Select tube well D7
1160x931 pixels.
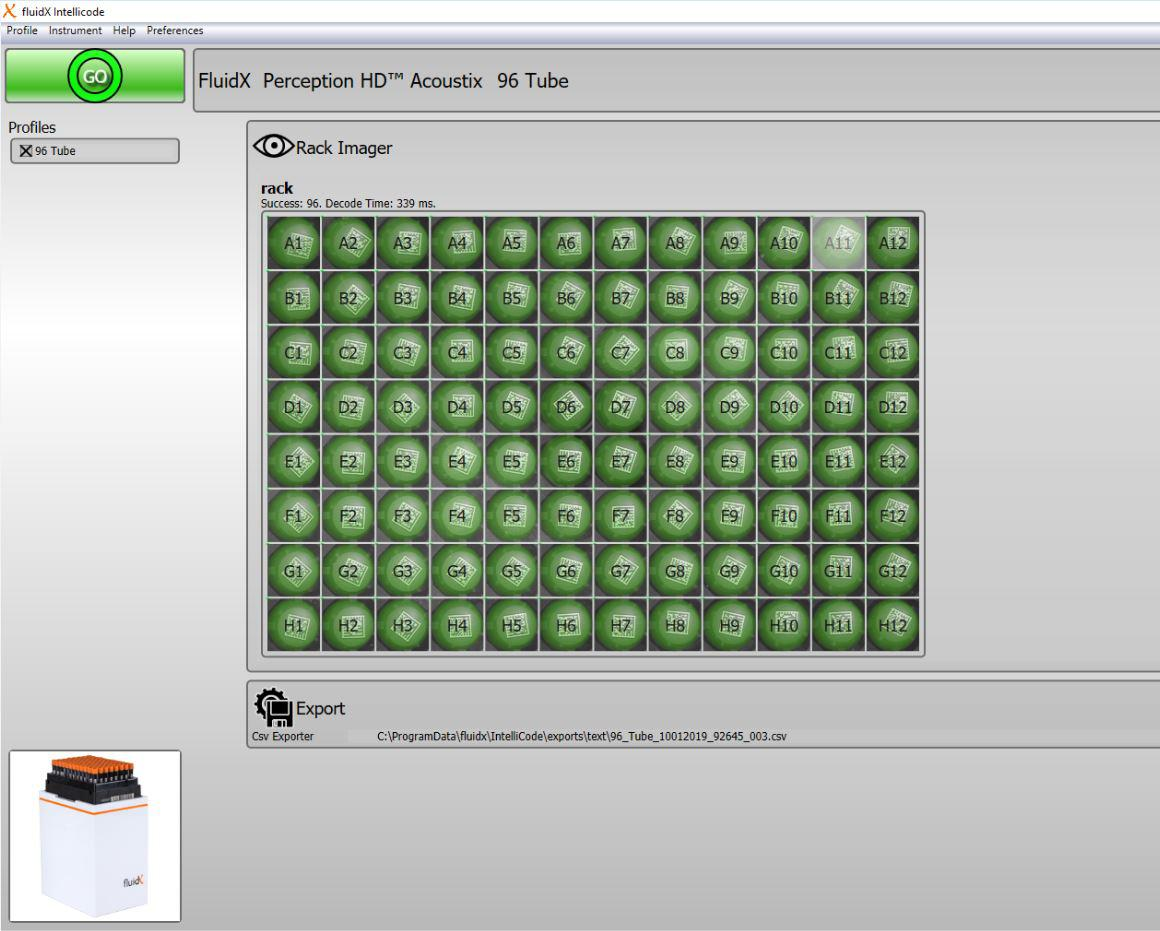620,407
